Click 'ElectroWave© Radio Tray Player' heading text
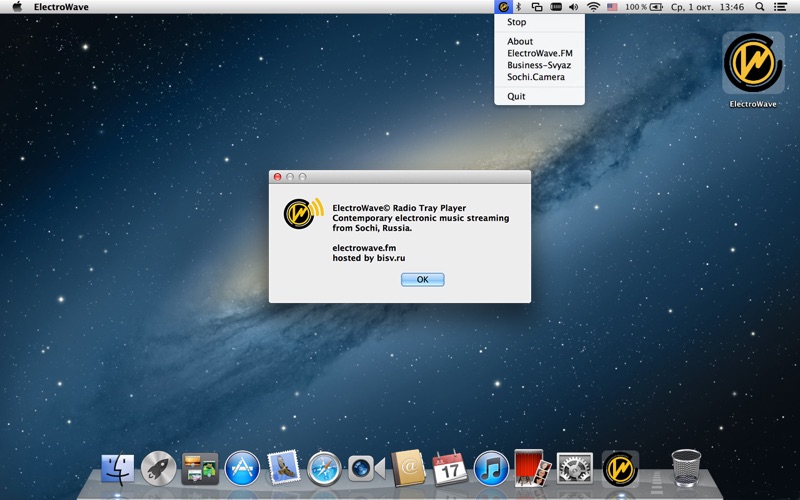Image resolution: width=800 pixels, height=500 pixels. [399, 208]
